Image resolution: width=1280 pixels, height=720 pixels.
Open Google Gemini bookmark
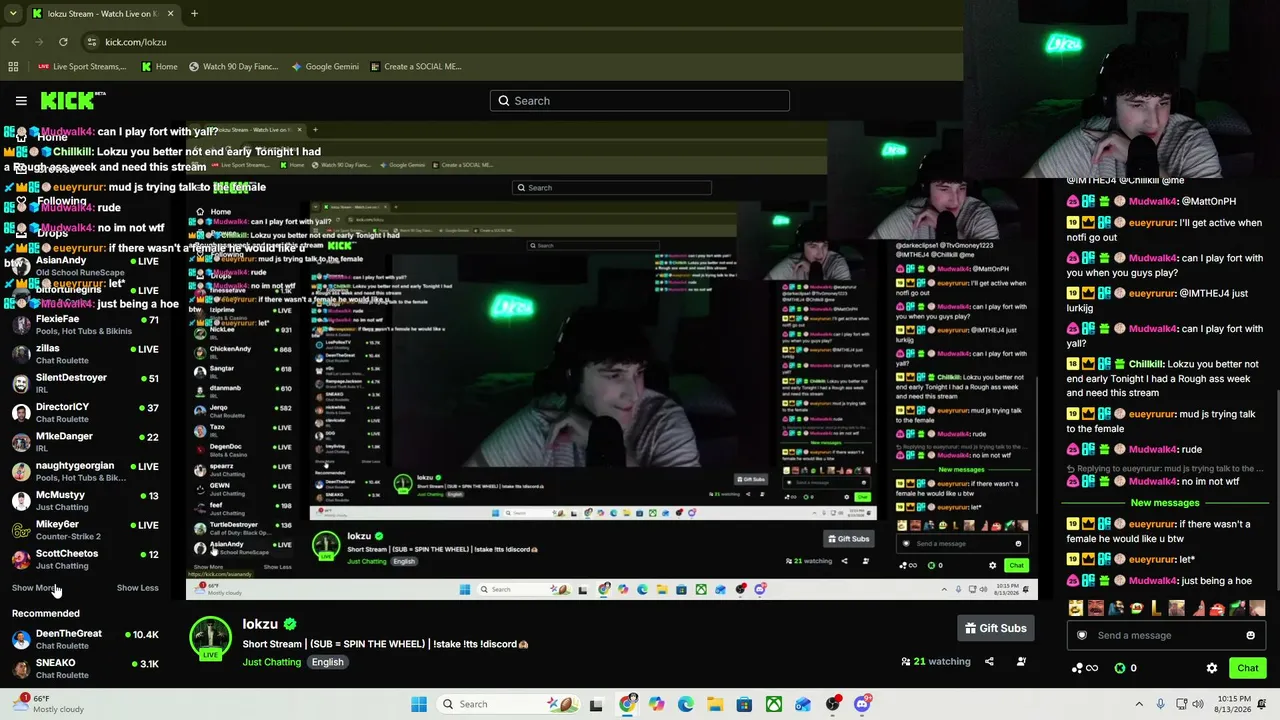[x=324, y=67]
